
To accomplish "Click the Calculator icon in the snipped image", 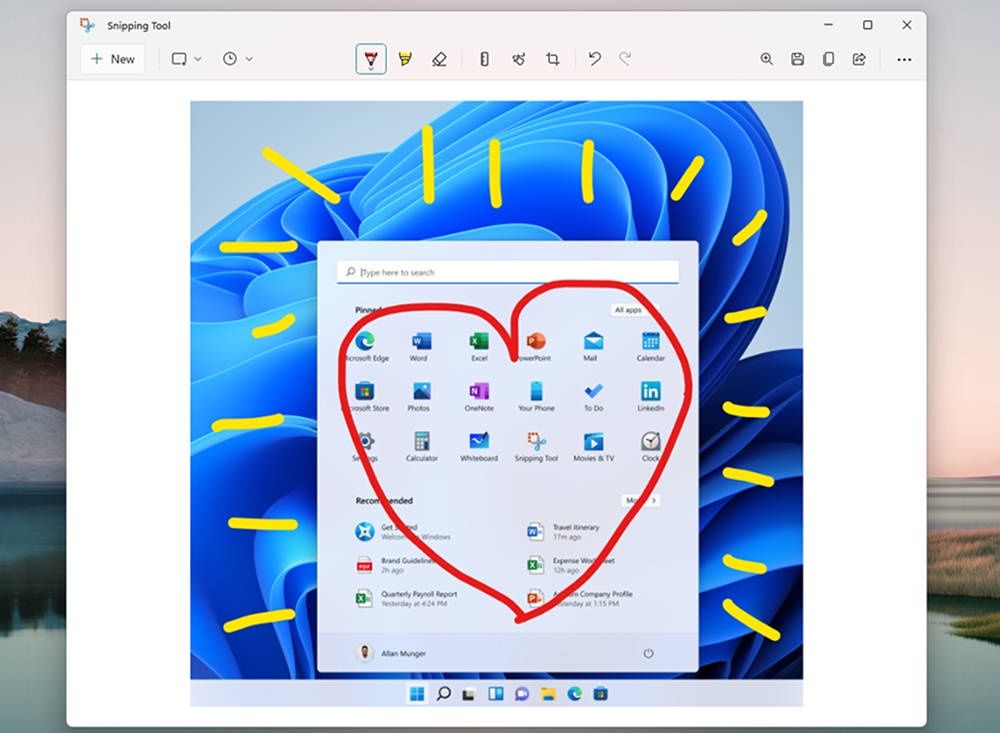I will 422,441.
